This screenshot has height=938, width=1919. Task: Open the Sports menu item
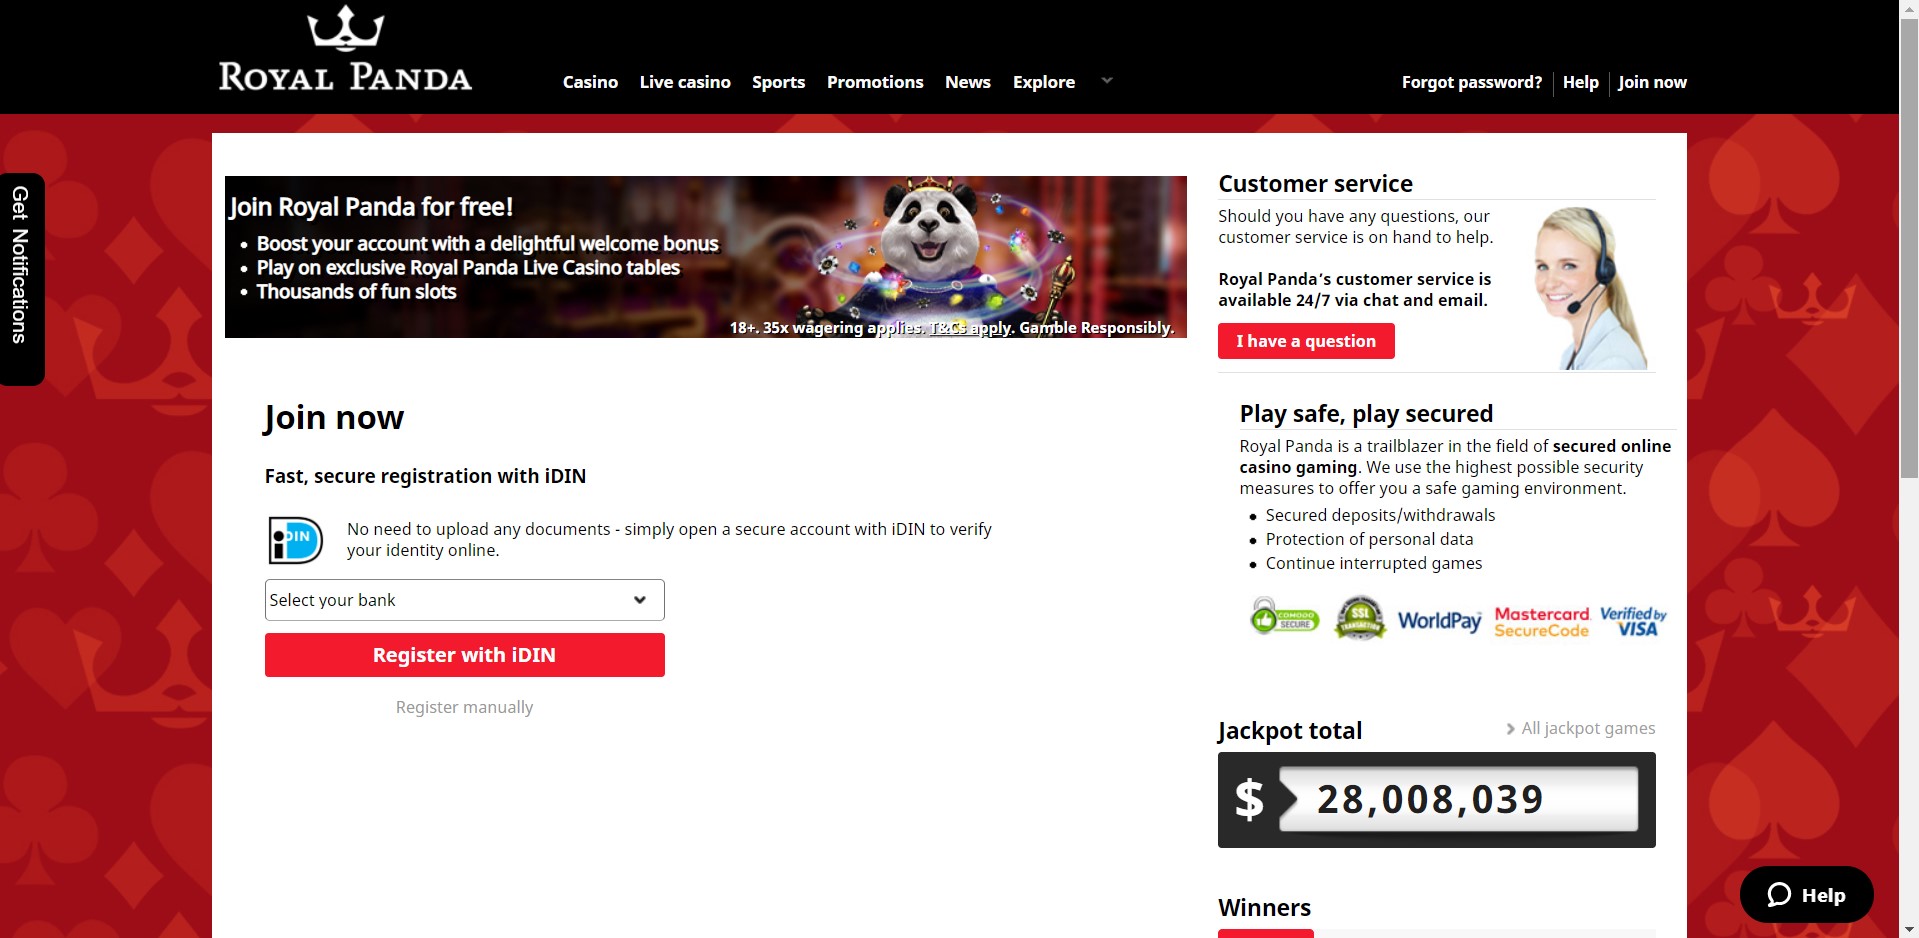point(778,82)
